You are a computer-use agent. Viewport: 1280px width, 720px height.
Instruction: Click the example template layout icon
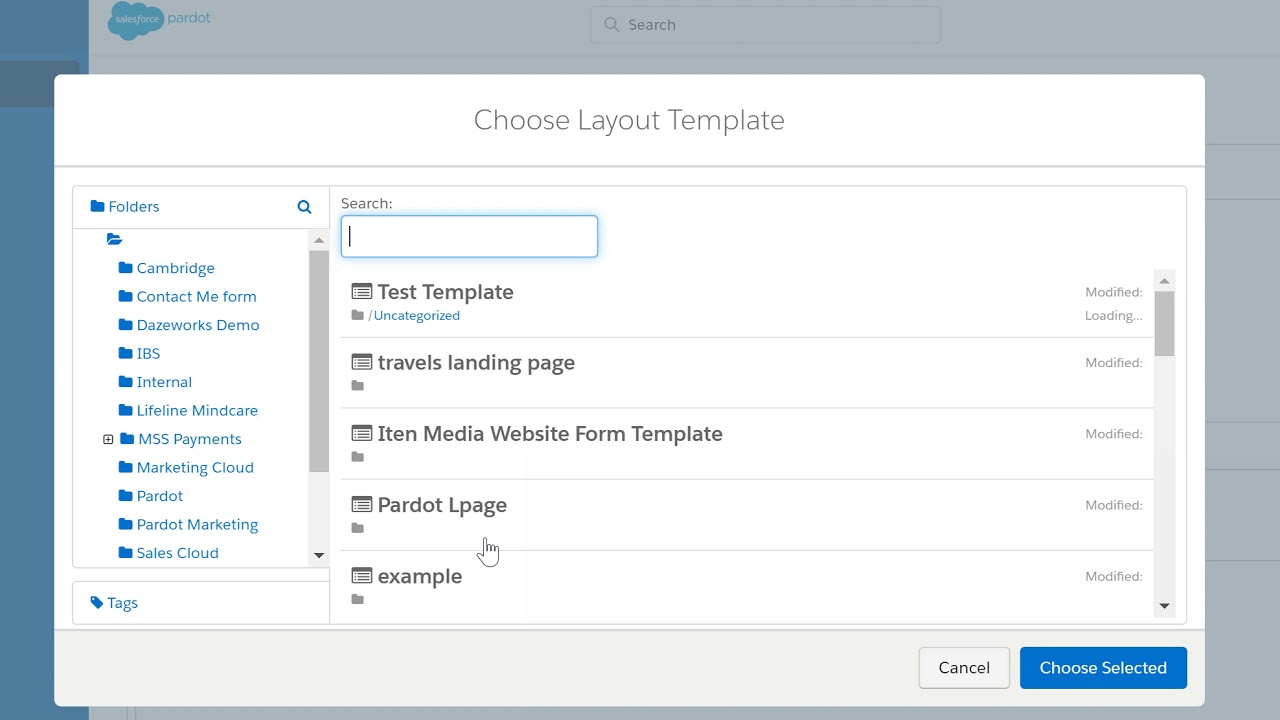coord(362,576)
